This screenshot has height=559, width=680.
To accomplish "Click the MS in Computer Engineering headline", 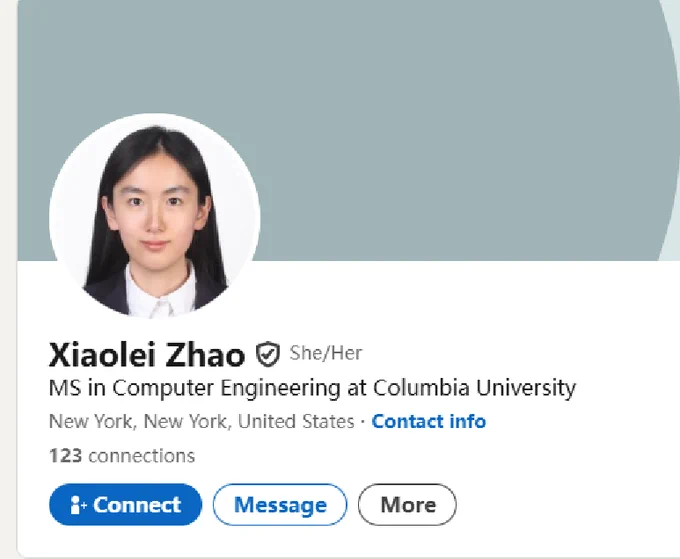I will 312,388.
